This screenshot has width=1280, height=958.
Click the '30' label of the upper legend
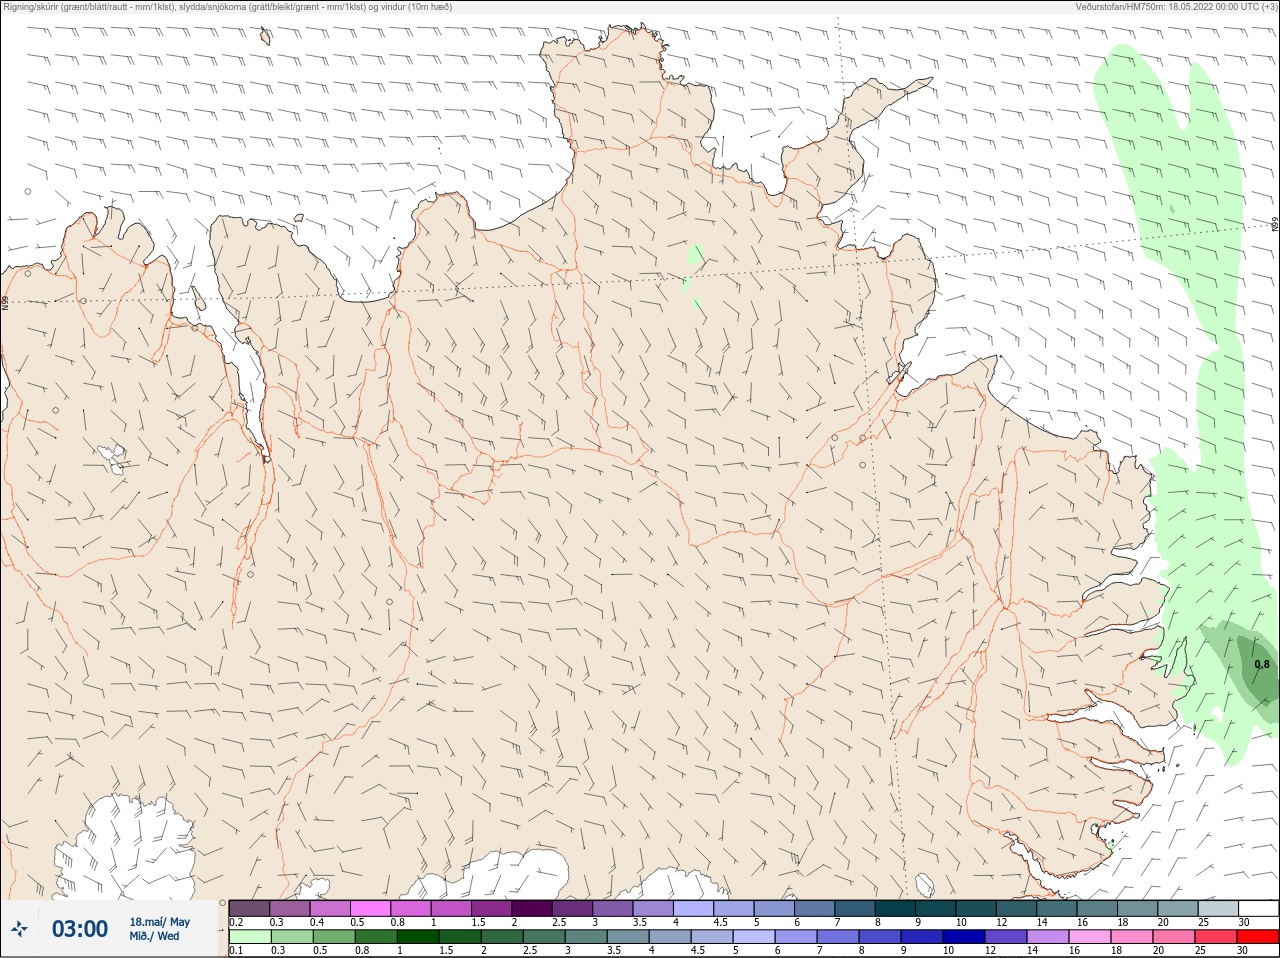1243,922
